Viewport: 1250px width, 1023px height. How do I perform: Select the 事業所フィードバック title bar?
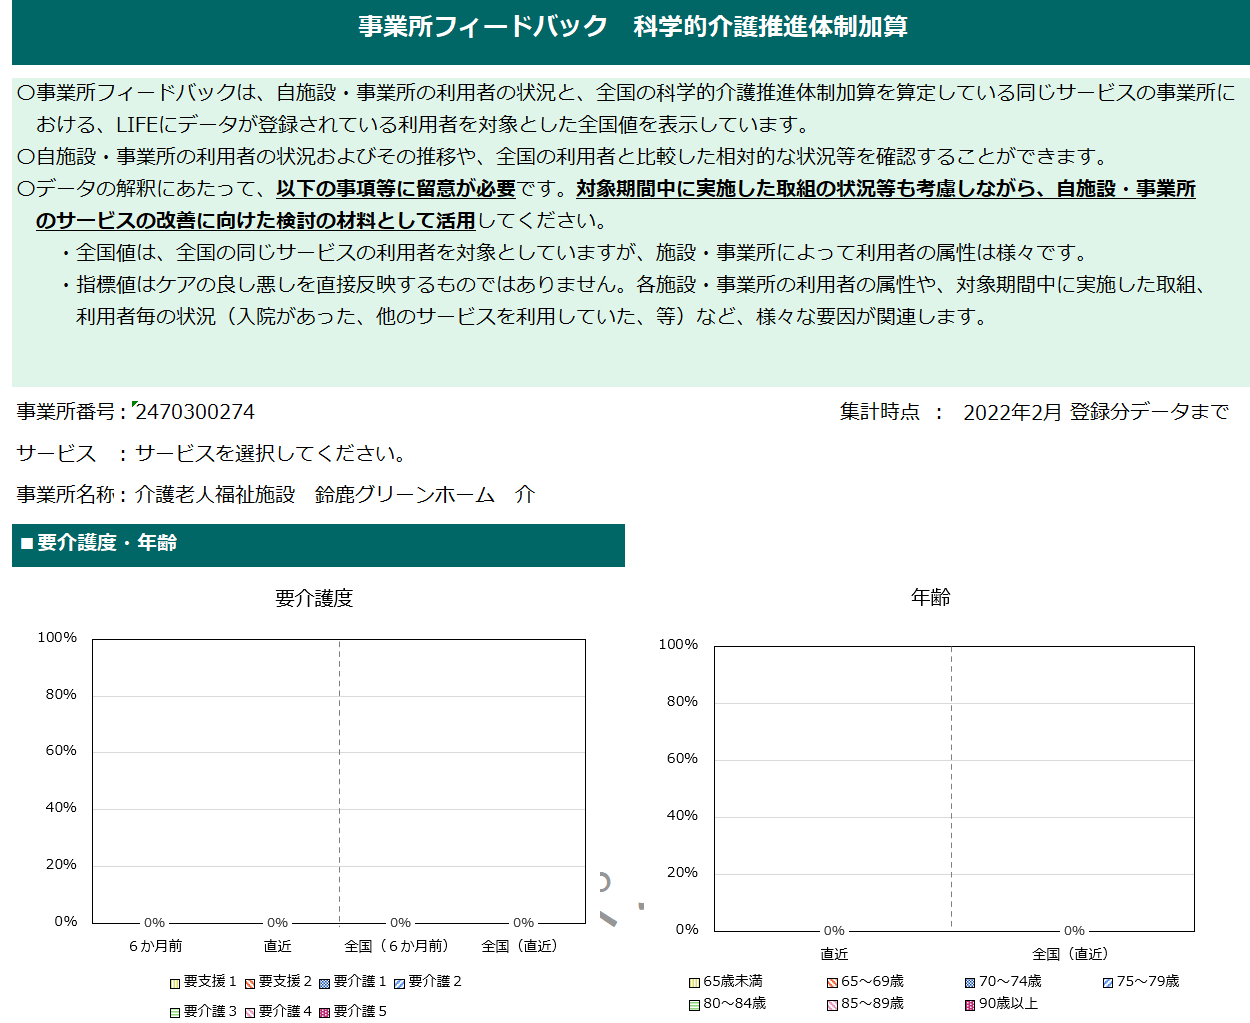624,28
